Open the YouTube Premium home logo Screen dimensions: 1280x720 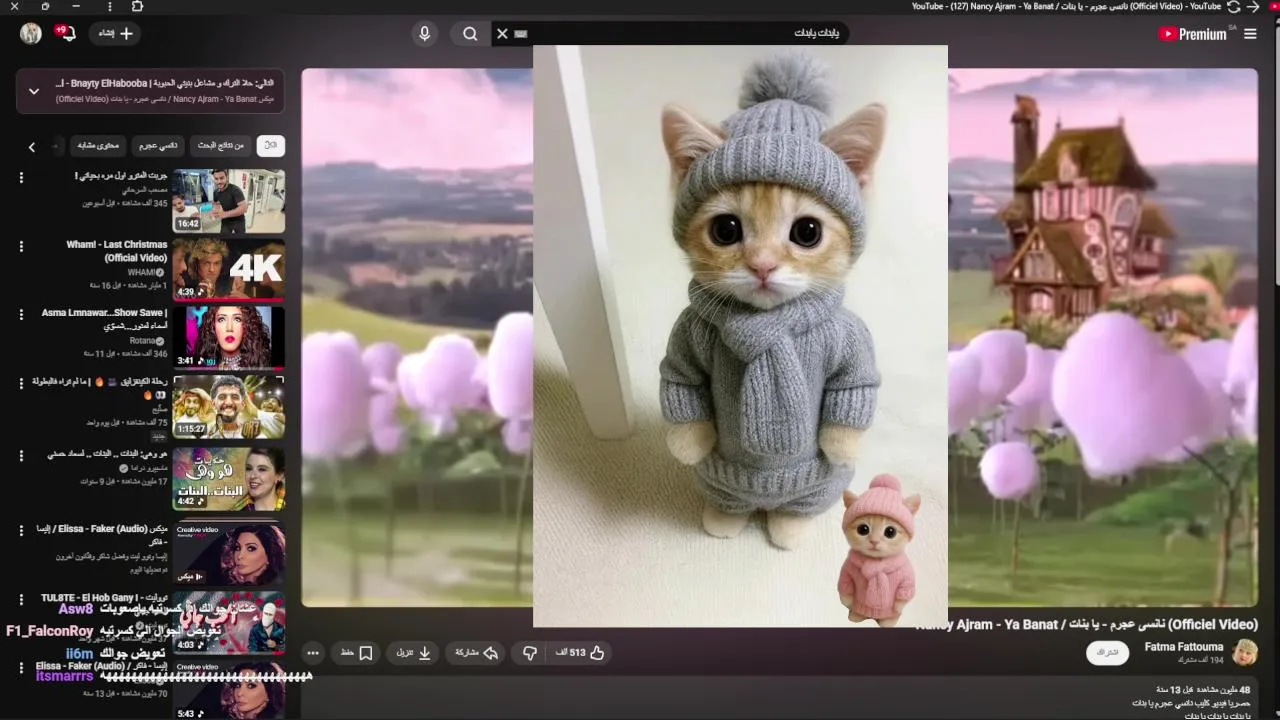point(1192,34)
